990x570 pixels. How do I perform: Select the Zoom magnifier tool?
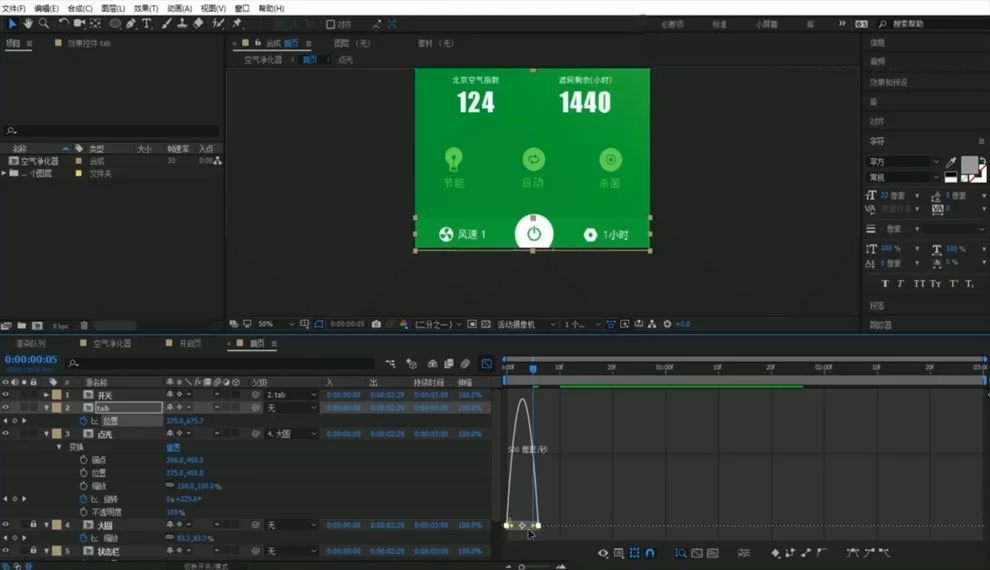(44, 23)
